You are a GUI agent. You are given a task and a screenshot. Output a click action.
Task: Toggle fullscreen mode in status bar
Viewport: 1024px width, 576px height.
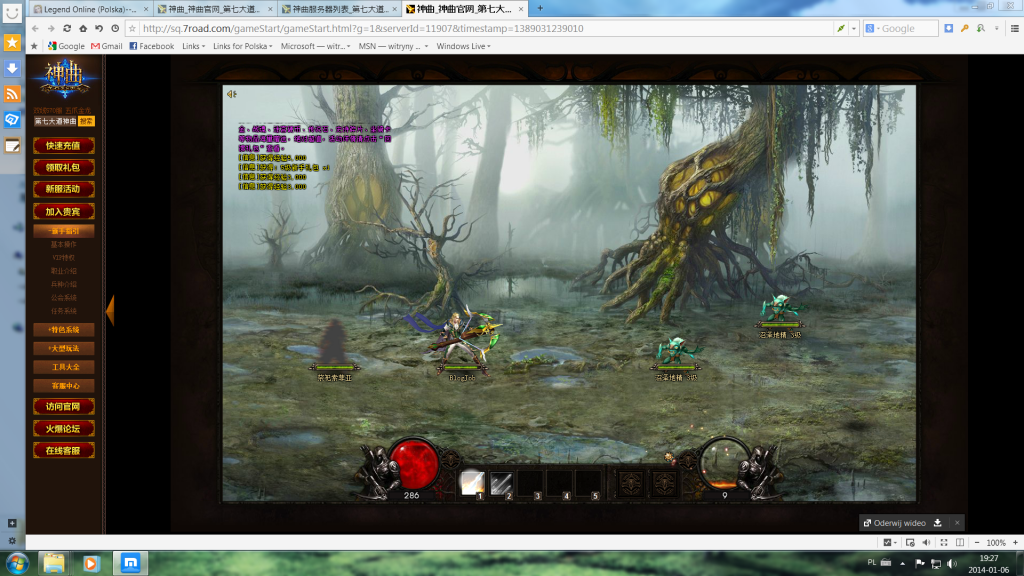tap(944, 543)
